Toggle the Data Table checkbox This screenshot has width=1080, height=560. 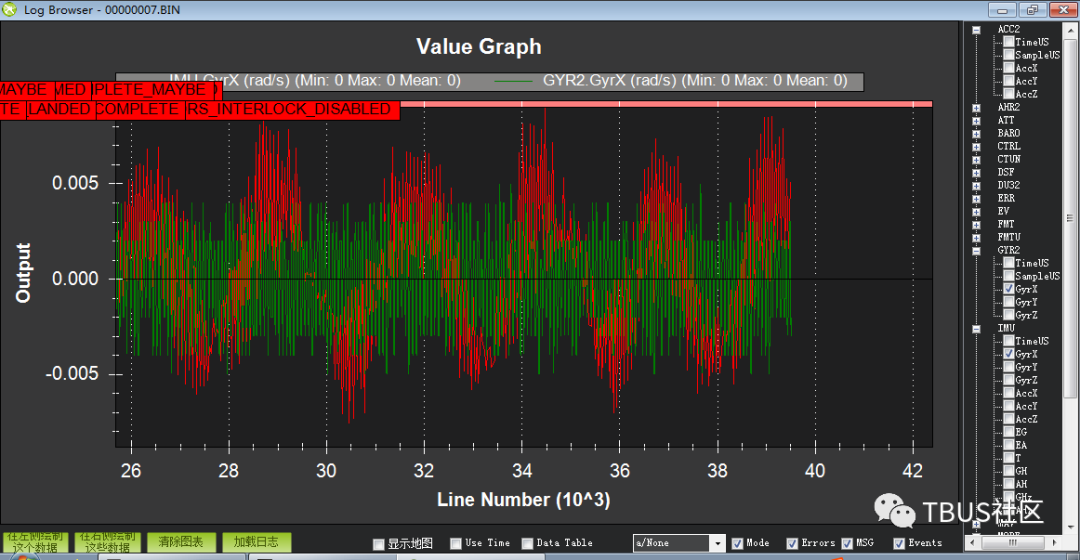(x=527, y=543)
